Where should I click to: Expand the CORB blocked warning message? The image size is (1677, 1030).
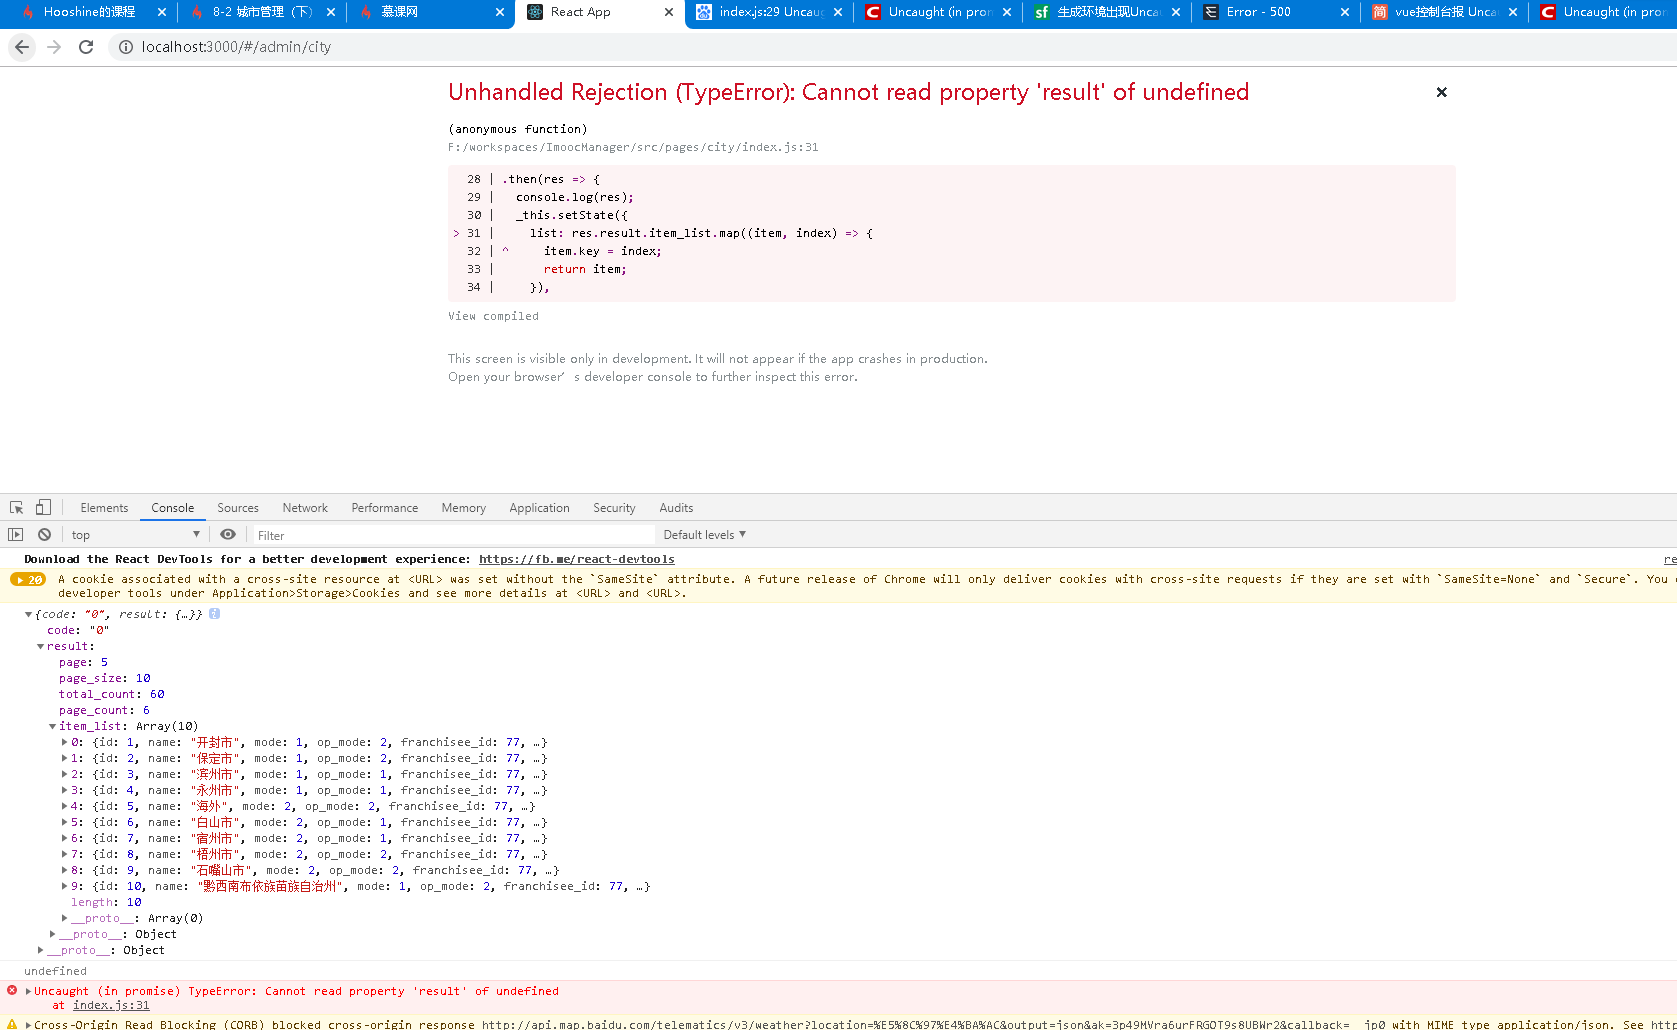29,1025
